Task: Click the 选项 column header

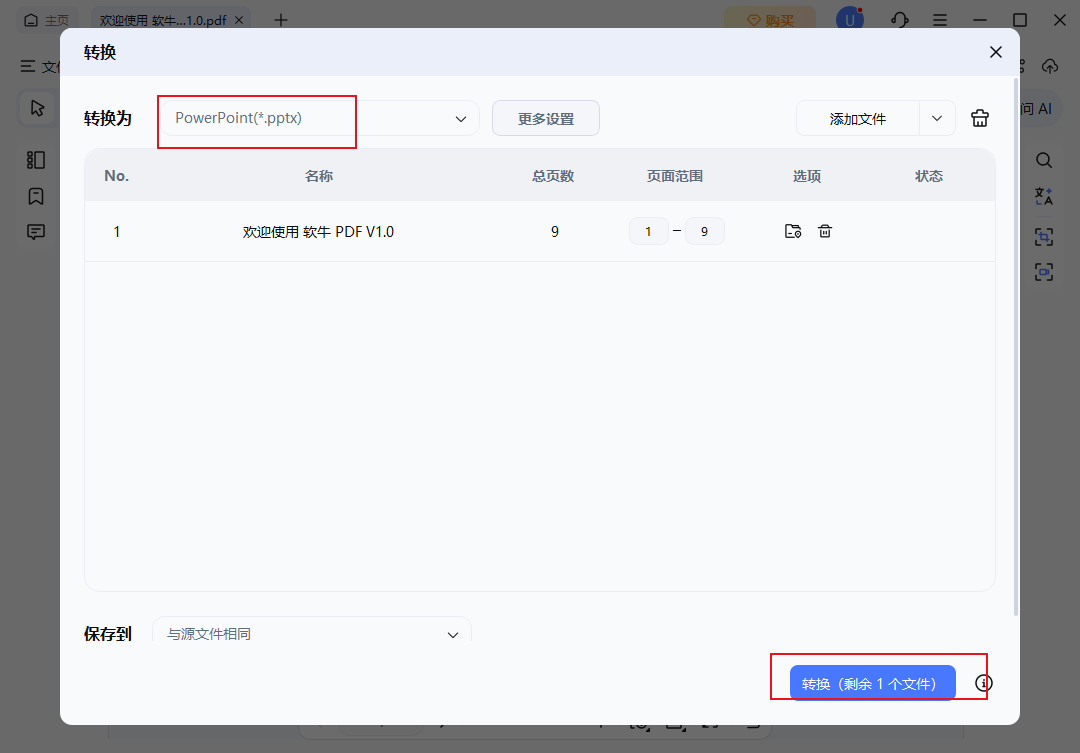Action: (807, 176)
